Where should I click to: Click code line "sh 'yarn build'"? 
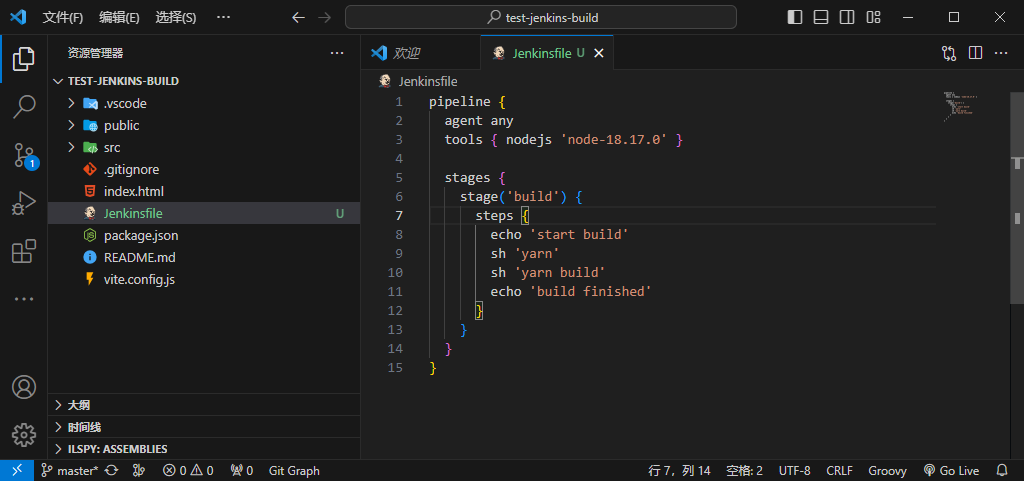click(x=548, y=272)
